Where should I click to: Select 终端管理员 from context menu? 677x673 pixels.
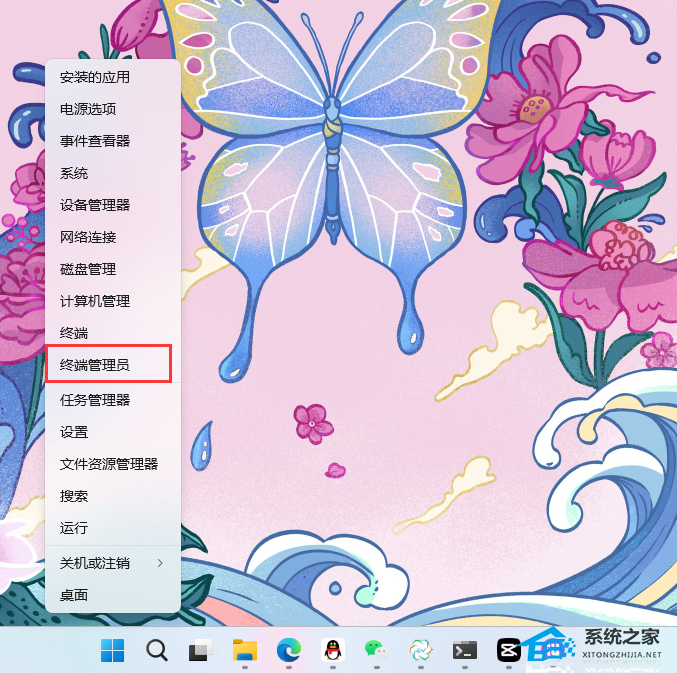click(95, 366)
